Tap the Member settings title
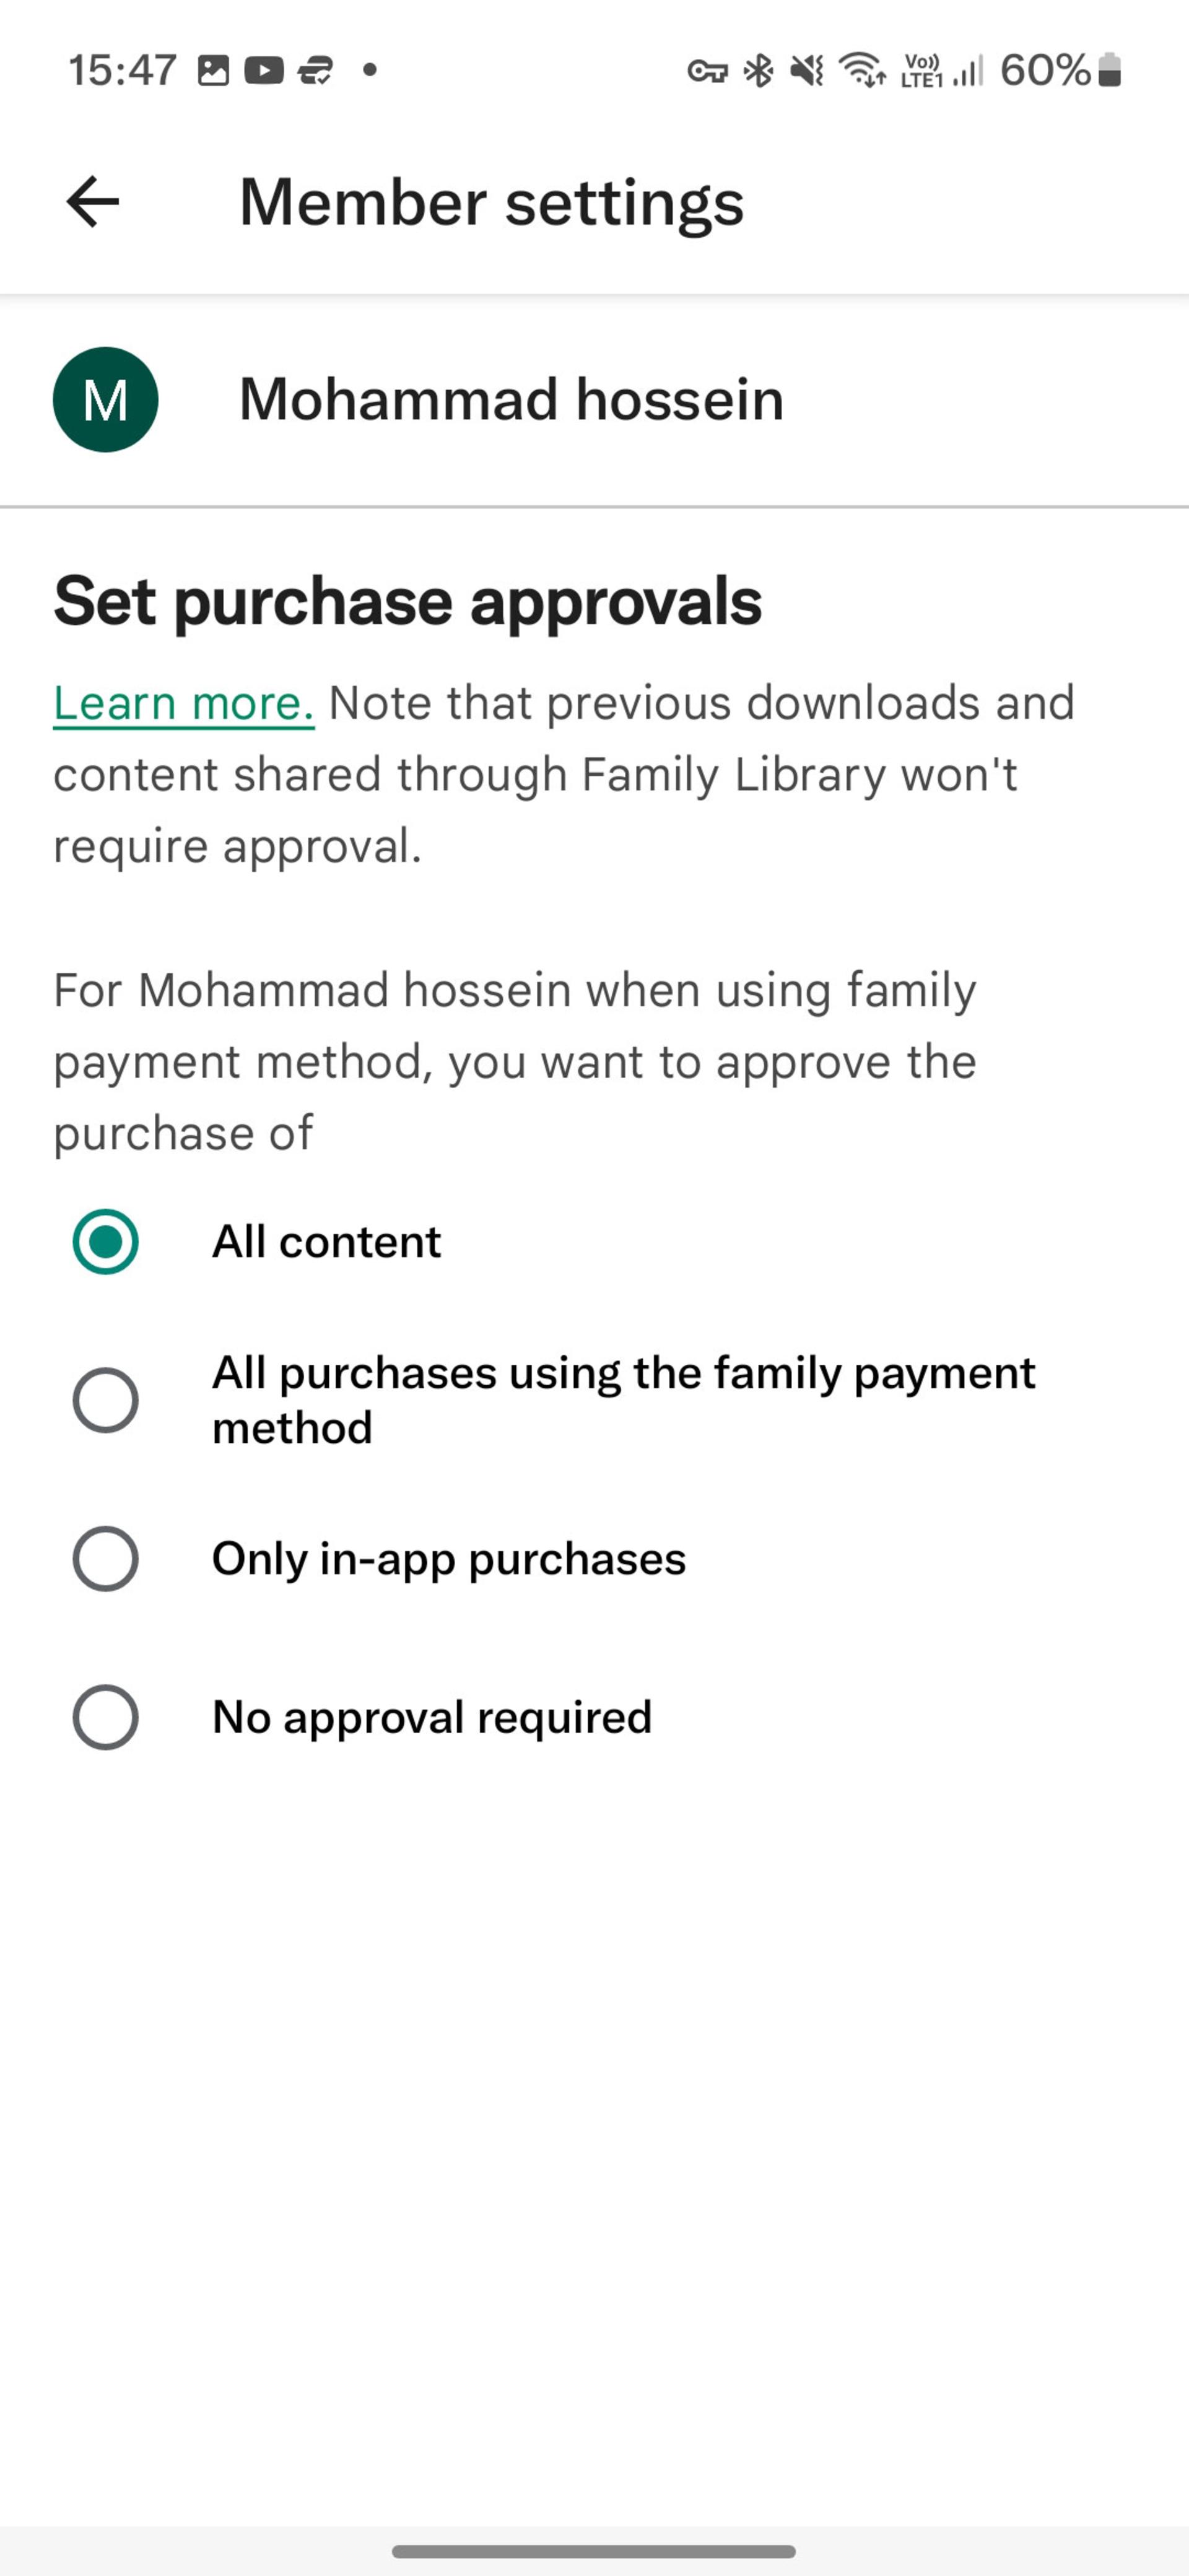 coord(492,203)
